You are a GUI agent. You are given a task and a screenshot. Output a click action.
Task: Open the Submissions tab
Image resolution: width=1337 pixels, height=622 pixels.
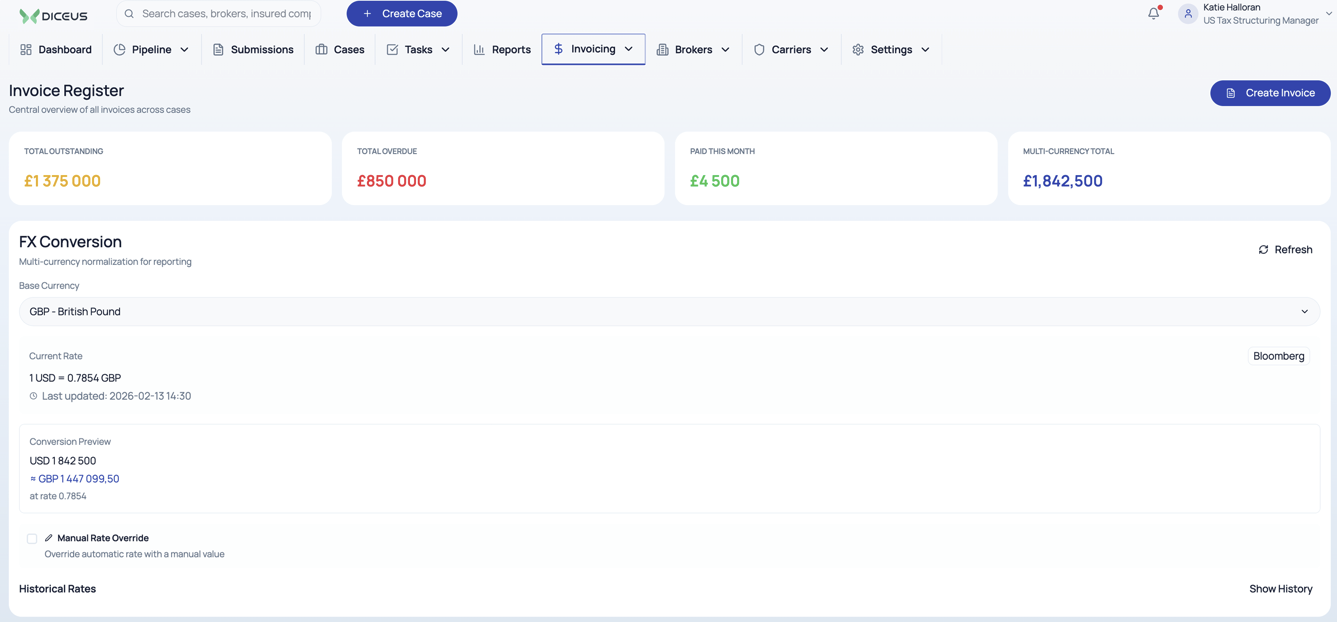click(253, 49)
